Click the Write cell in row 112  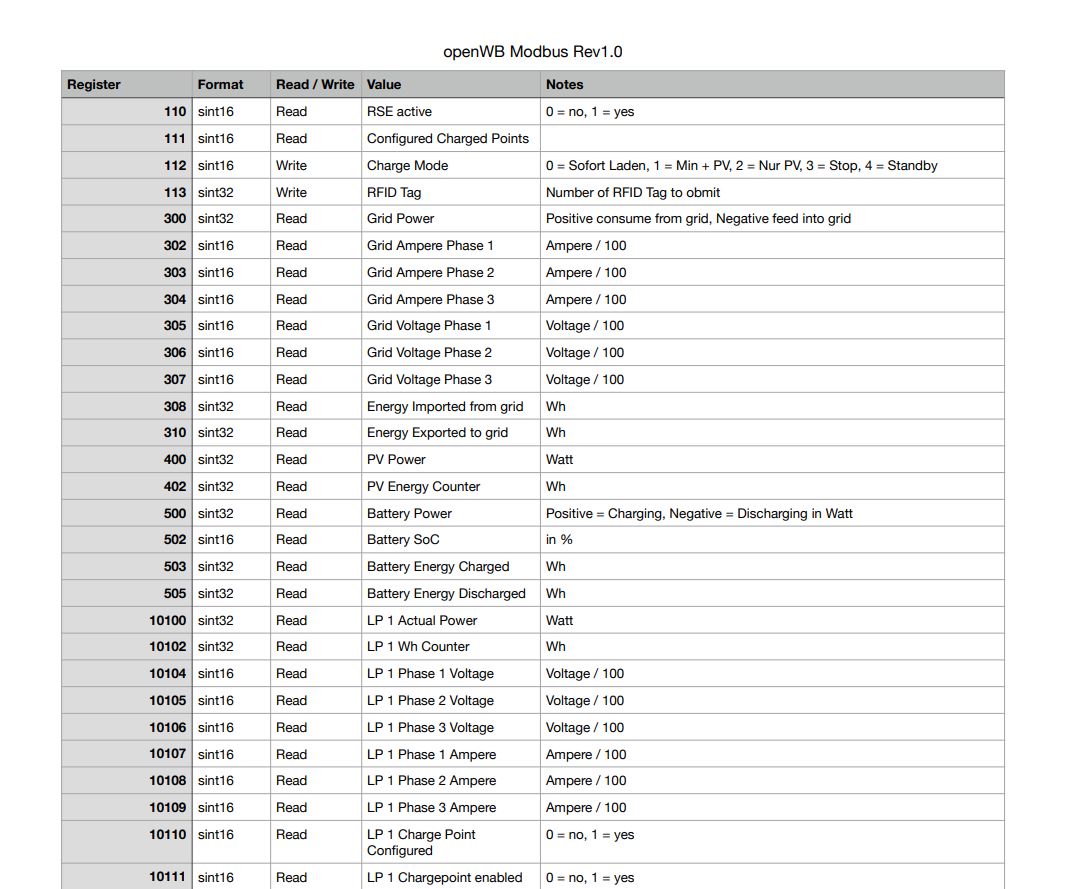tap(315, 166)
